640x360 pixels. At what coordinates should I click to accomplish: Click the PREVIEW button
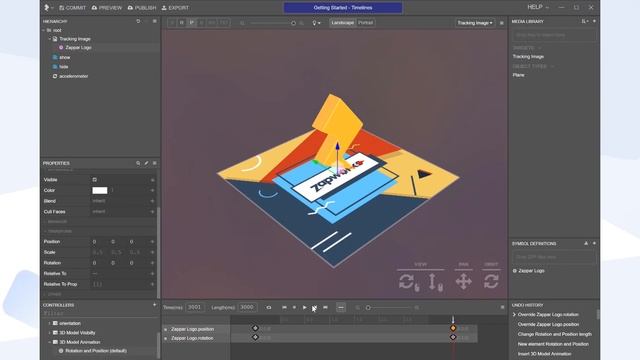tap(107, 8)
